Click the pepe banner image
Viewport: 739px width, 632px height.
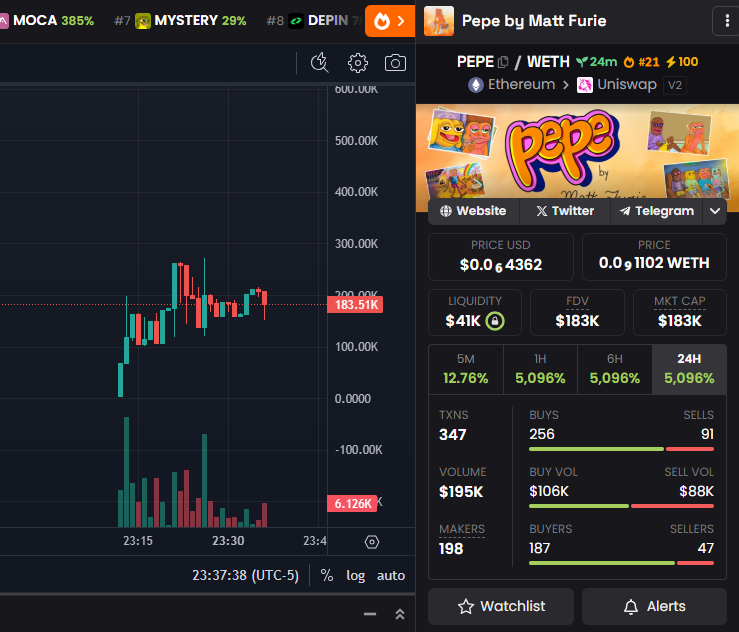tap(577, 151)
